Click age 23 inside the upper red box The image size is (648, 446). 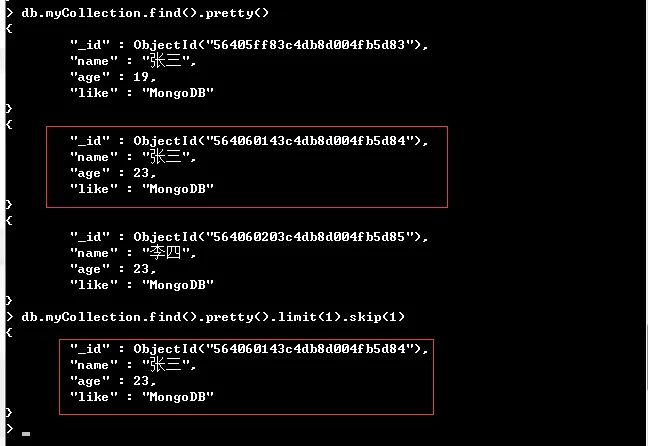[x=141, y=173]
